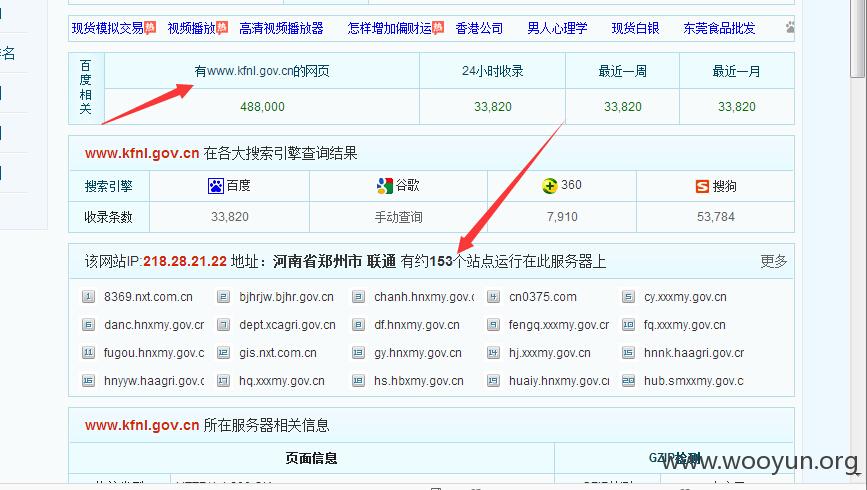Screen dimensions: 867x490
Task: Click number 17 icon beside hq.xxxmy.gov.cn
Action: (223, 380)
